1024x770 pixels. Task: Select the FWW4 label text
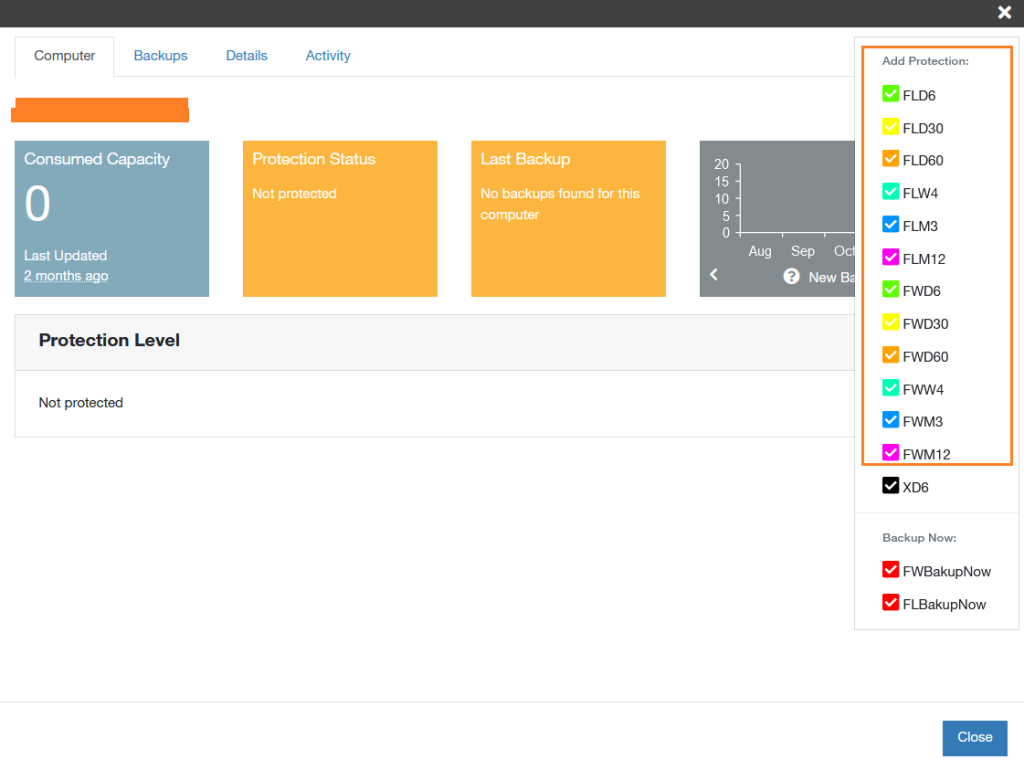point(923,390)
